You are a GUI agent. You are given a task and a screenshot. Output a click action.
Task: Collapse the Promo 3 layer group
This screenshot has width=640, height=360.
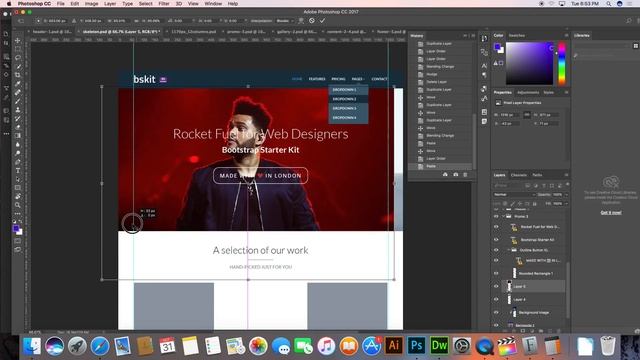click(503, 216)
